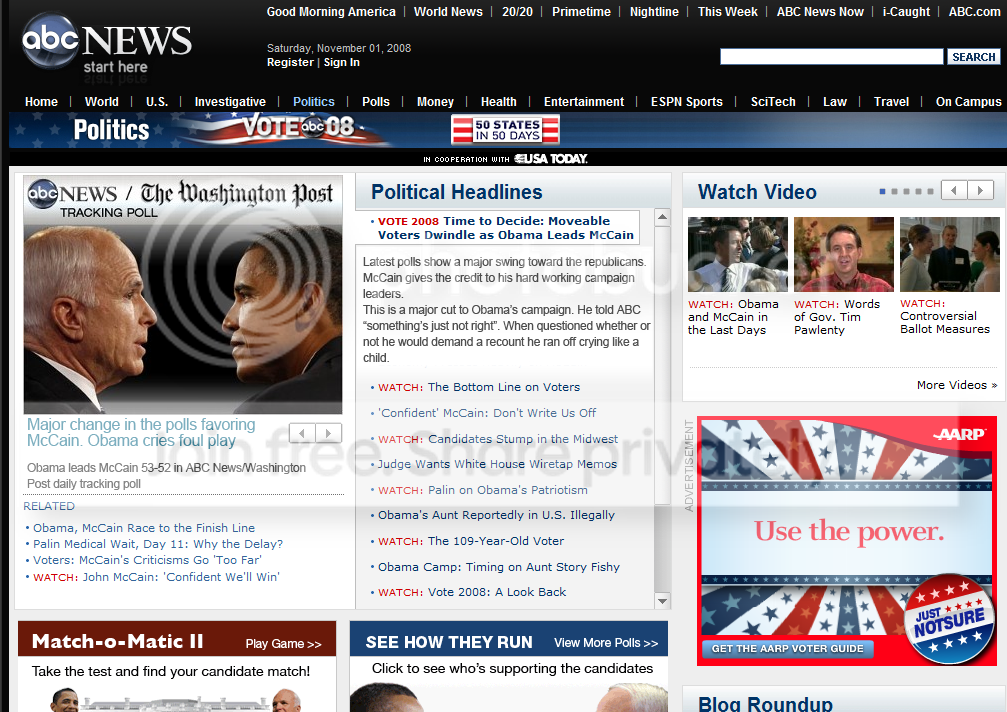Image resolution: width=1007 pixels, height=712 pixels.
Task: Open the 20/20 show link
Action: coord(518,12)
